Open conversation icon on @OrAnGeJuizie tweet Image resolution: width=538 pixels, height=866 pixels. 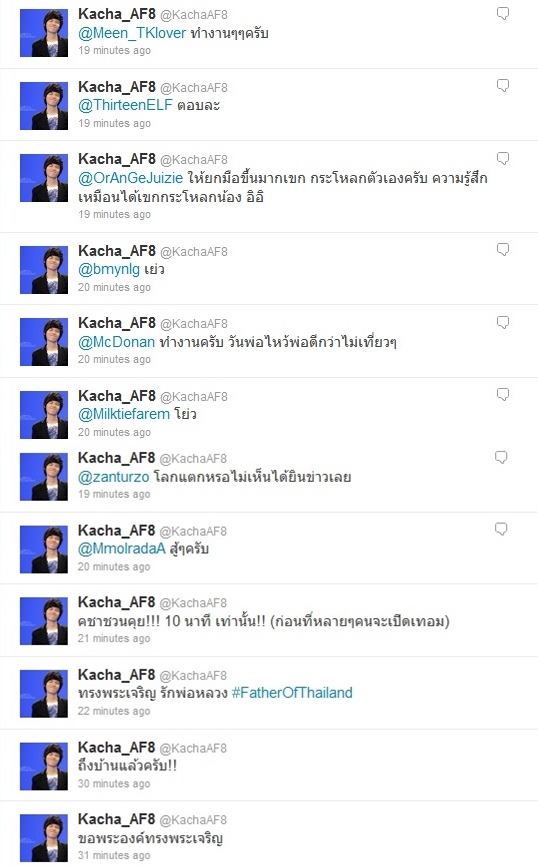pos(503,159)
